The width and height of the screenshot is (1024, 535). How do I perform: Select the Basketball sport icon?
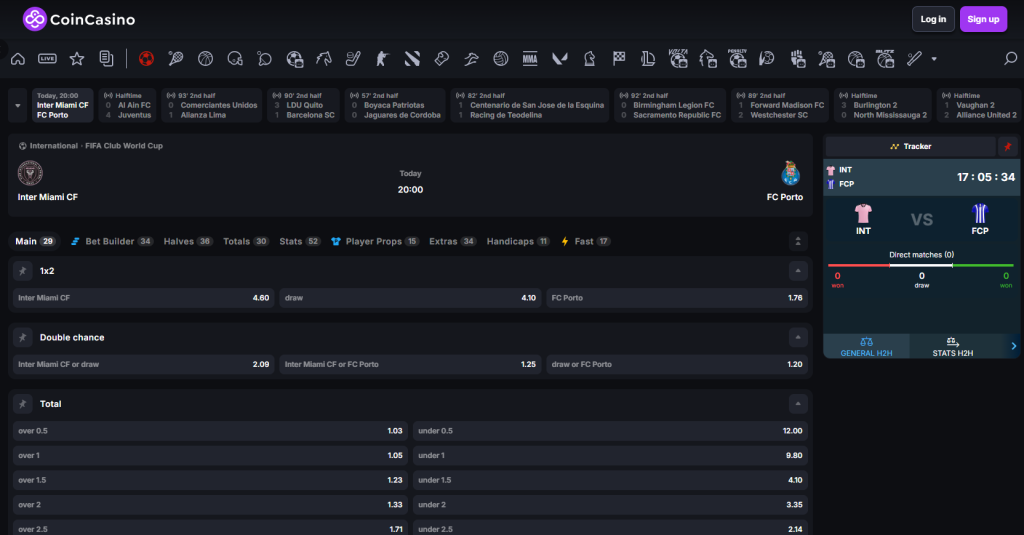coord(205,59)
